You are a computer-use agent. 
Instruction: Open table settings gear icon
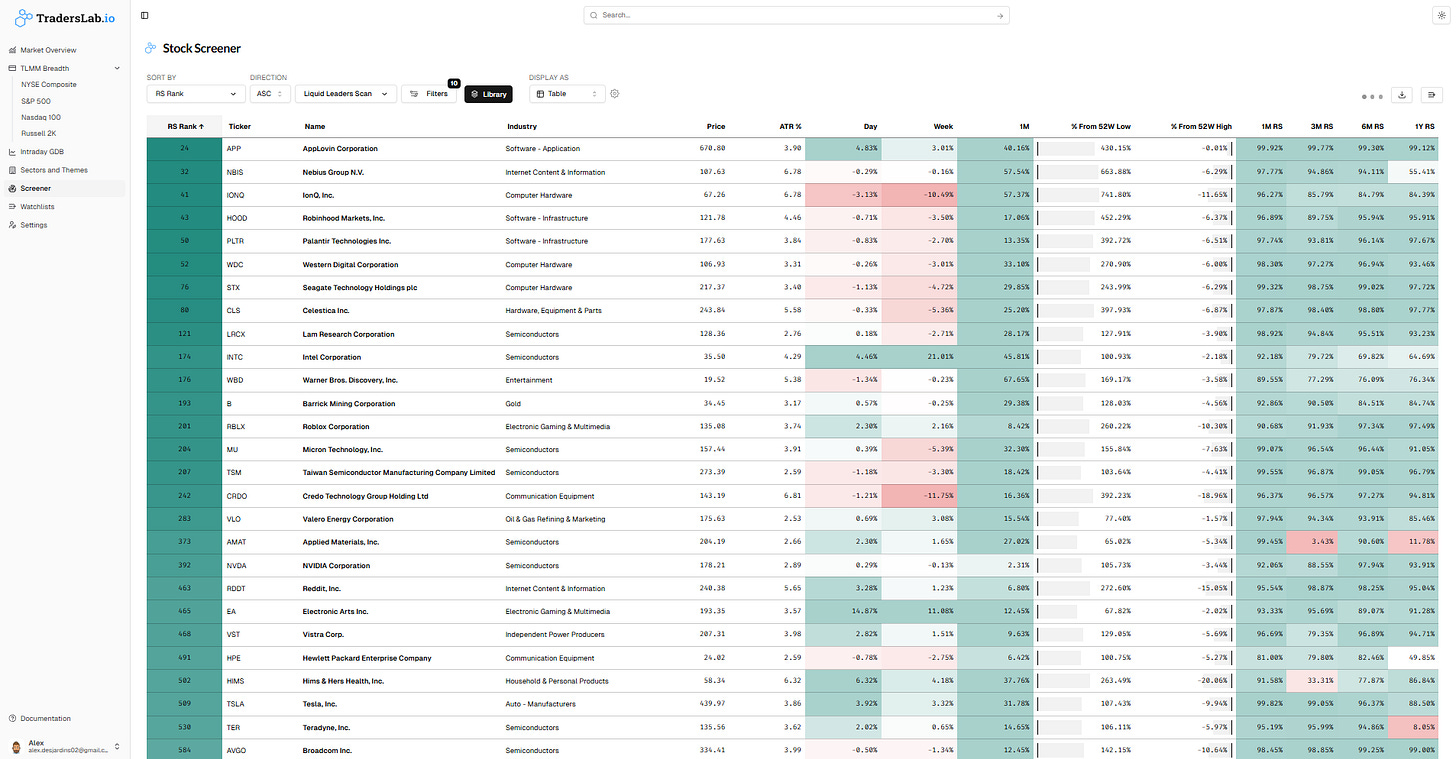[x=615, y=94]
